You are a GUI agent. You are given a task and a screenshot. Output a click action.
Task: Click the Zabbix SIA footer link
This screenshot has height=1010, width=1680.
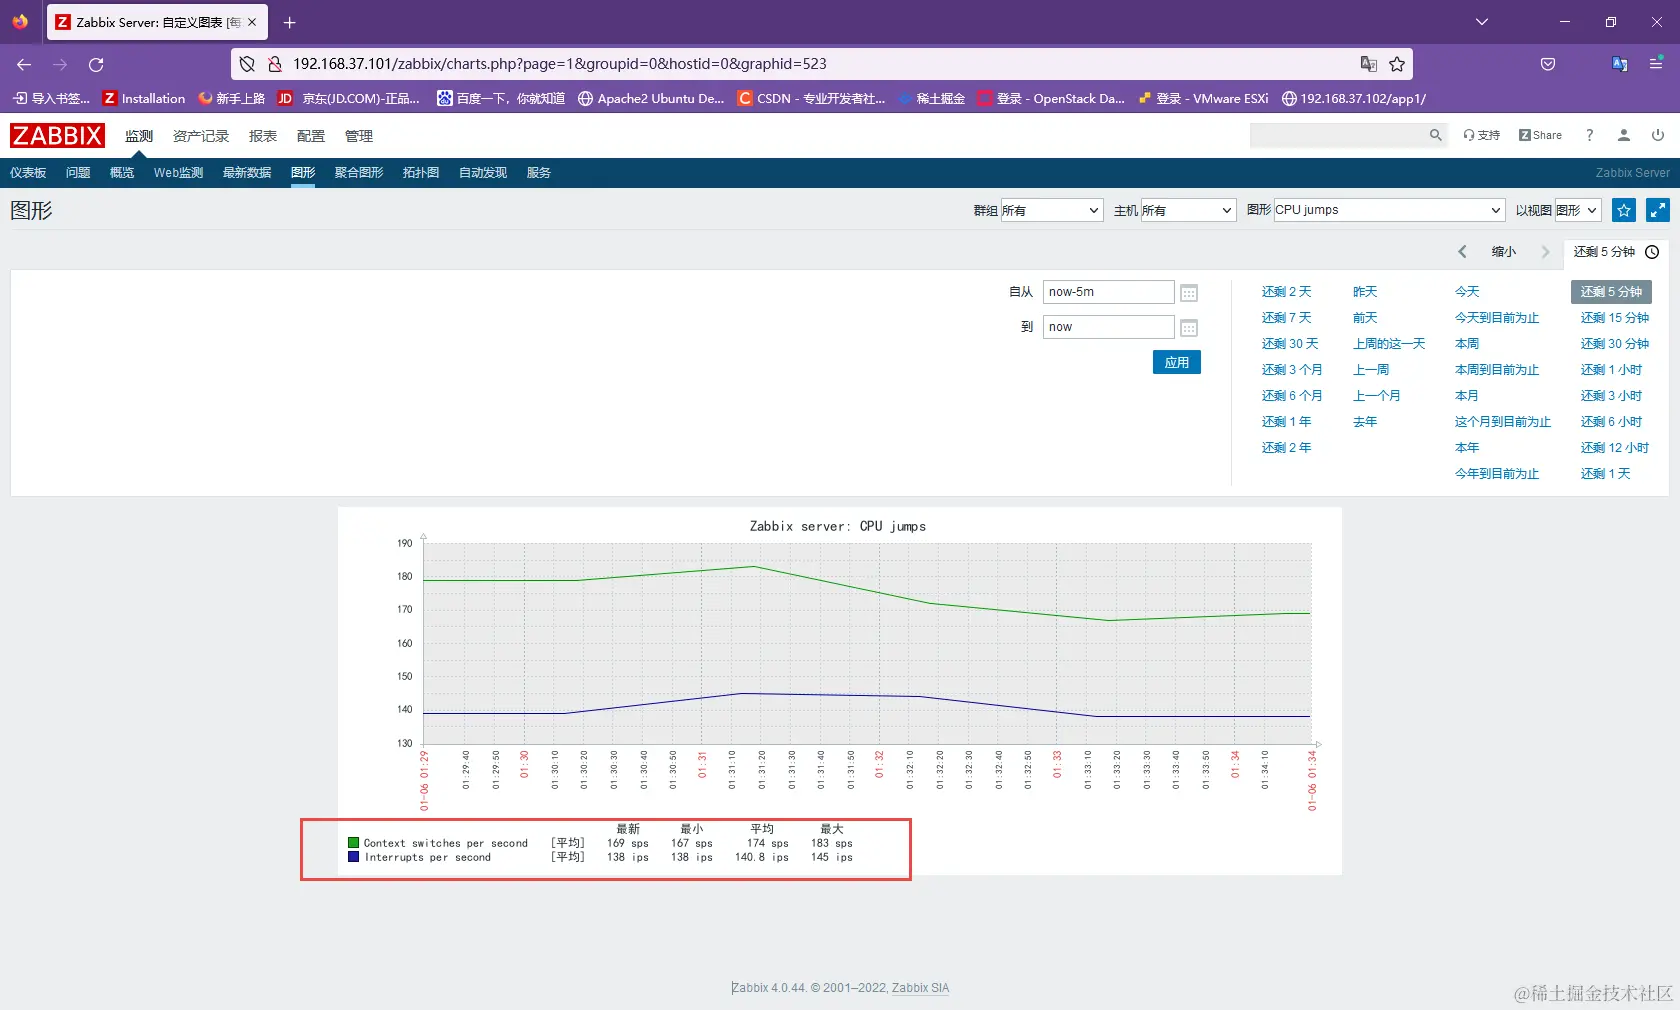pyautogui.click(x=920, y=988)
